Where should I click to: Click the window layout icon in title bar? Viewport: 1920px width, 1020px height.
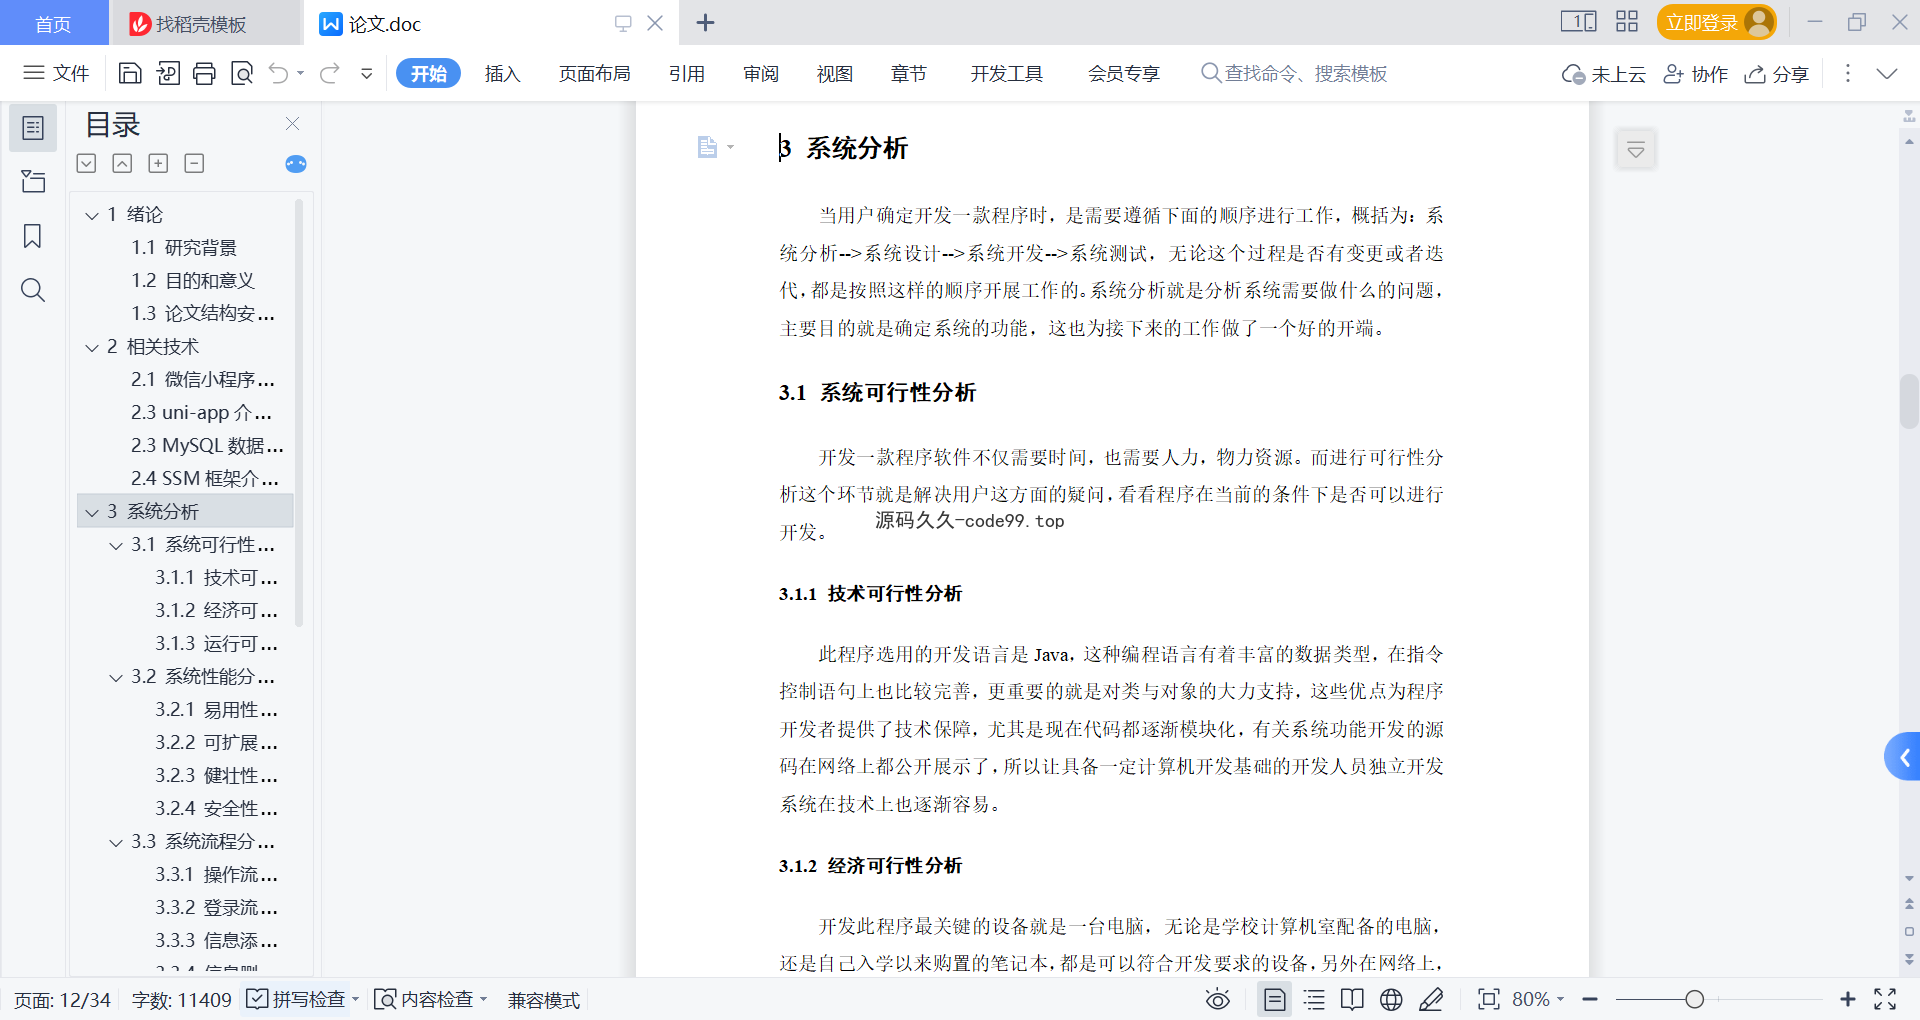1579,21
